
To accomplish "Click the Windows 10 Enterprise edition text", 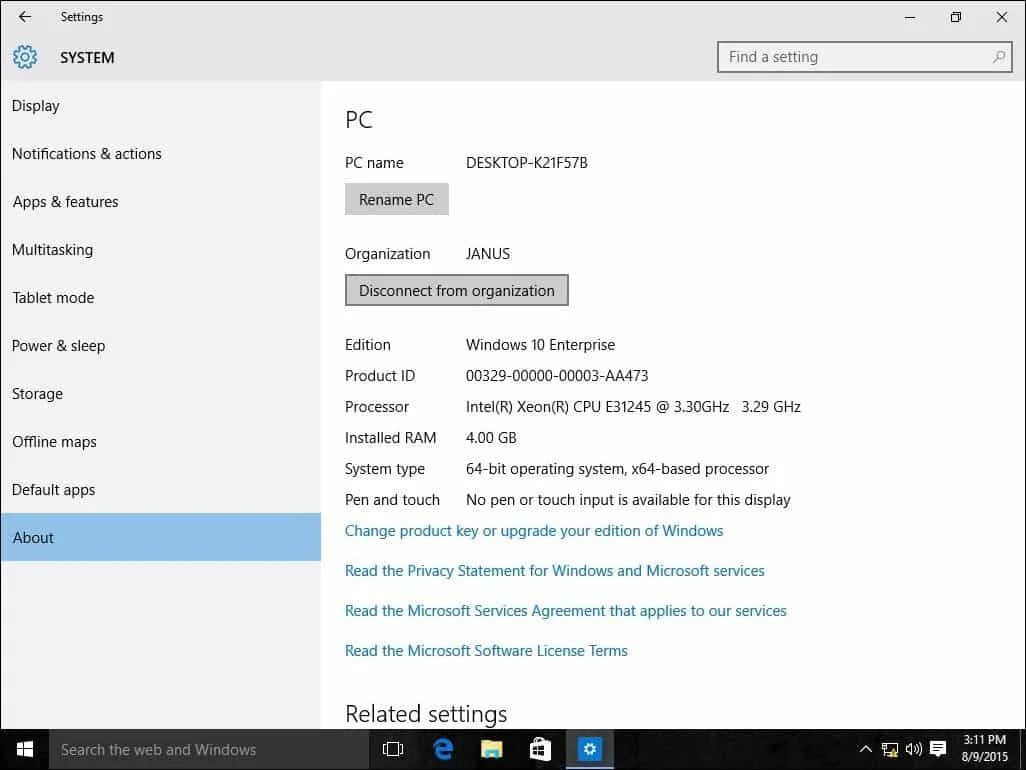I will click(x=540, y=345).
